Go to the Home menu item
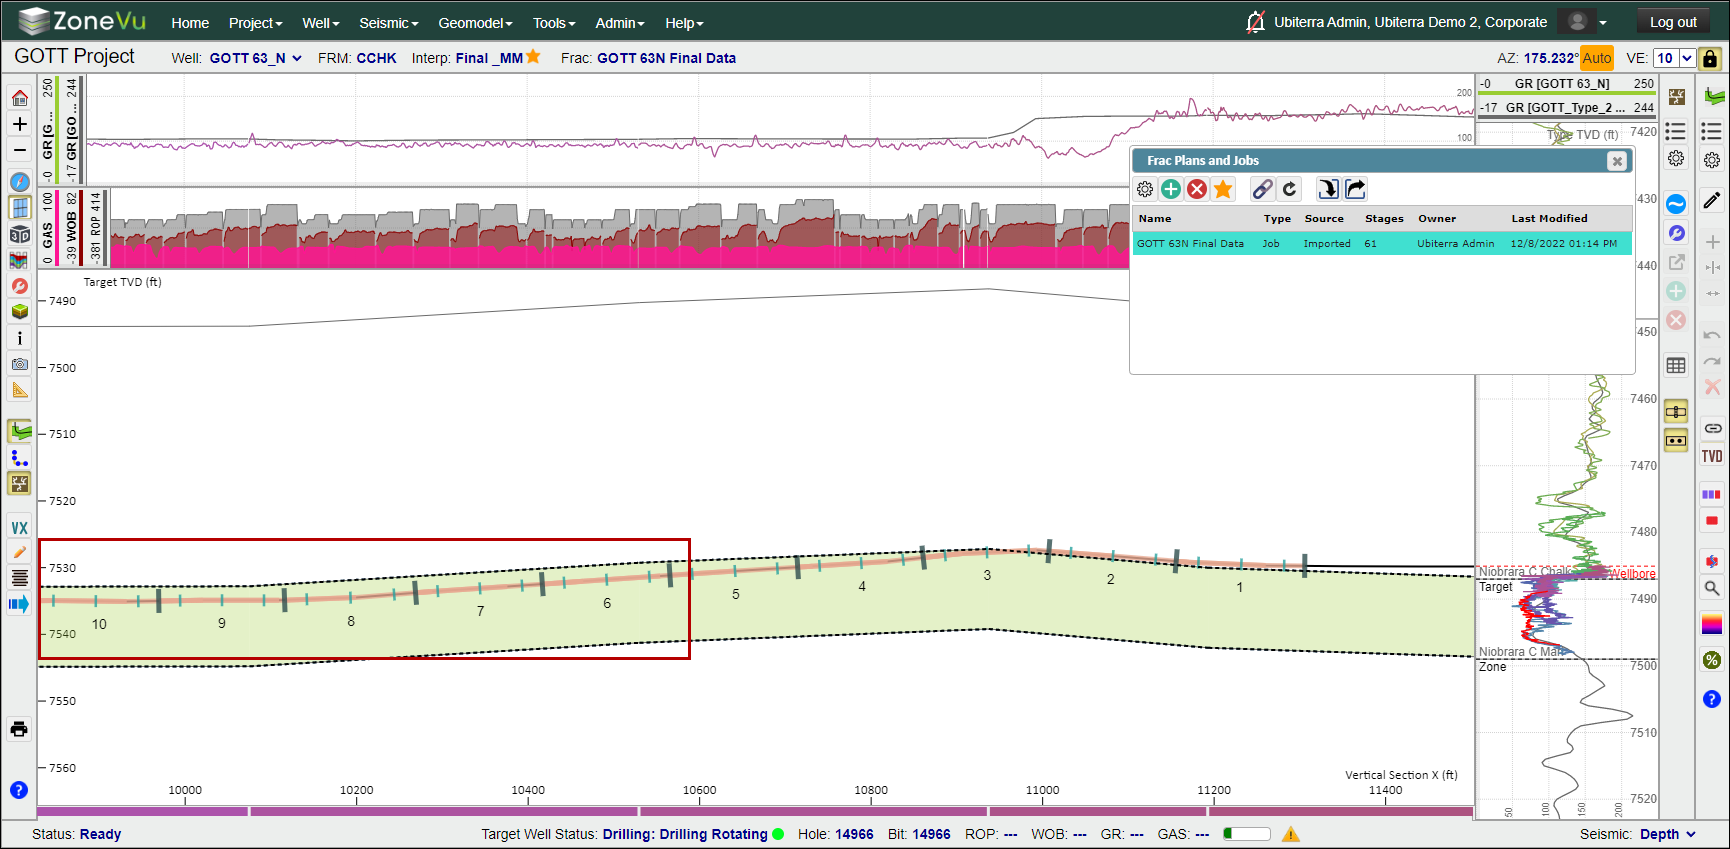The height and width of the screenshot is (849, 1730). point(190,23)
